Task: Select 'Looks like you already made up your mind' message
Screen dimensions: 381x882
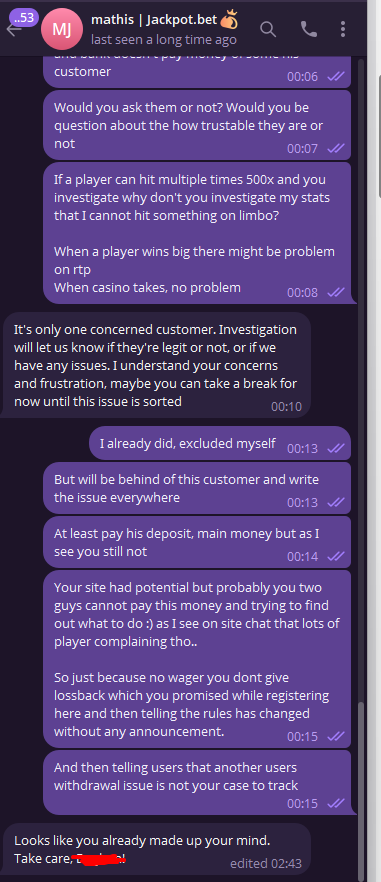Action: 155,849
